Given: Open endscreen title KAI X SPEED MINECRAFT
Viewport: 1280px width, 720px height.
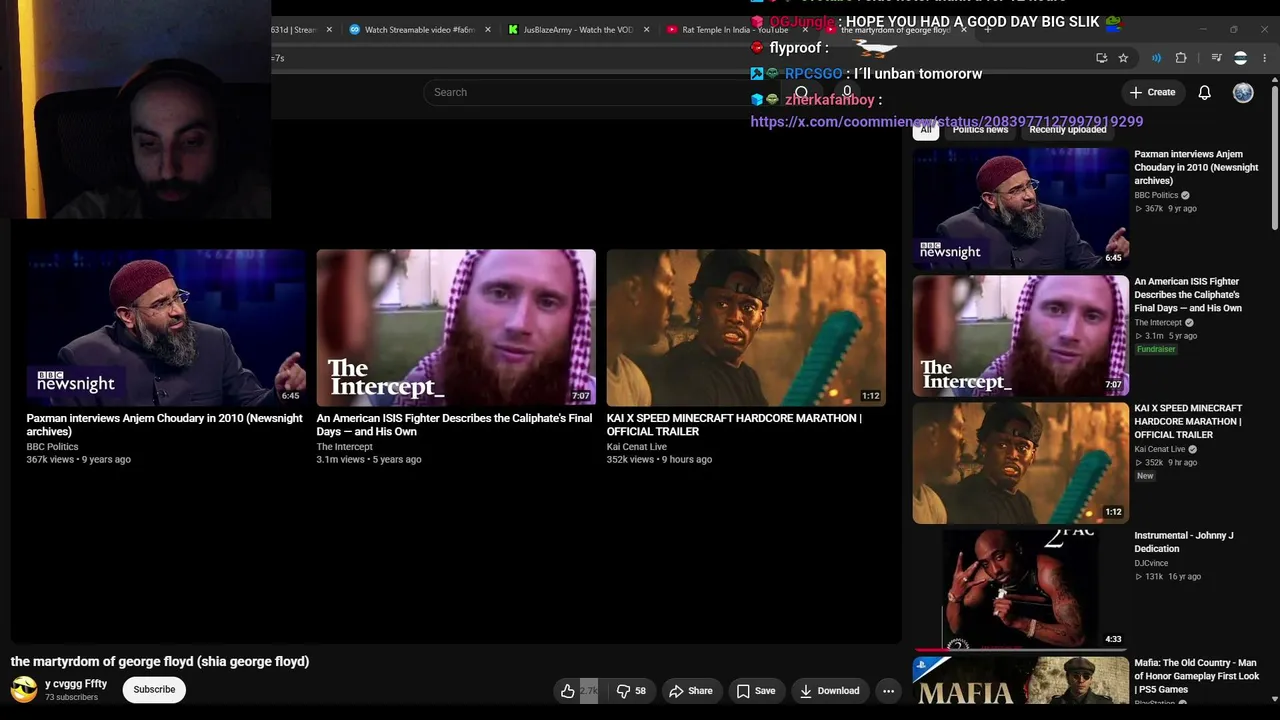Looking at the screenshot, I should (x=734, y=425).
